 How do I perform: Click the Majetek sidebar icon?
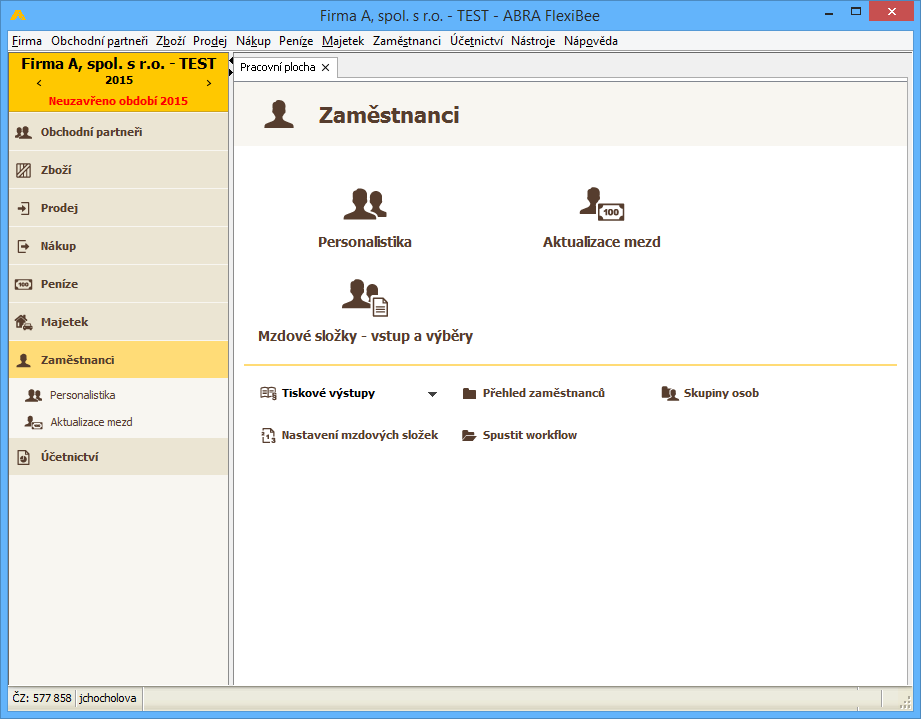point(23,322)
